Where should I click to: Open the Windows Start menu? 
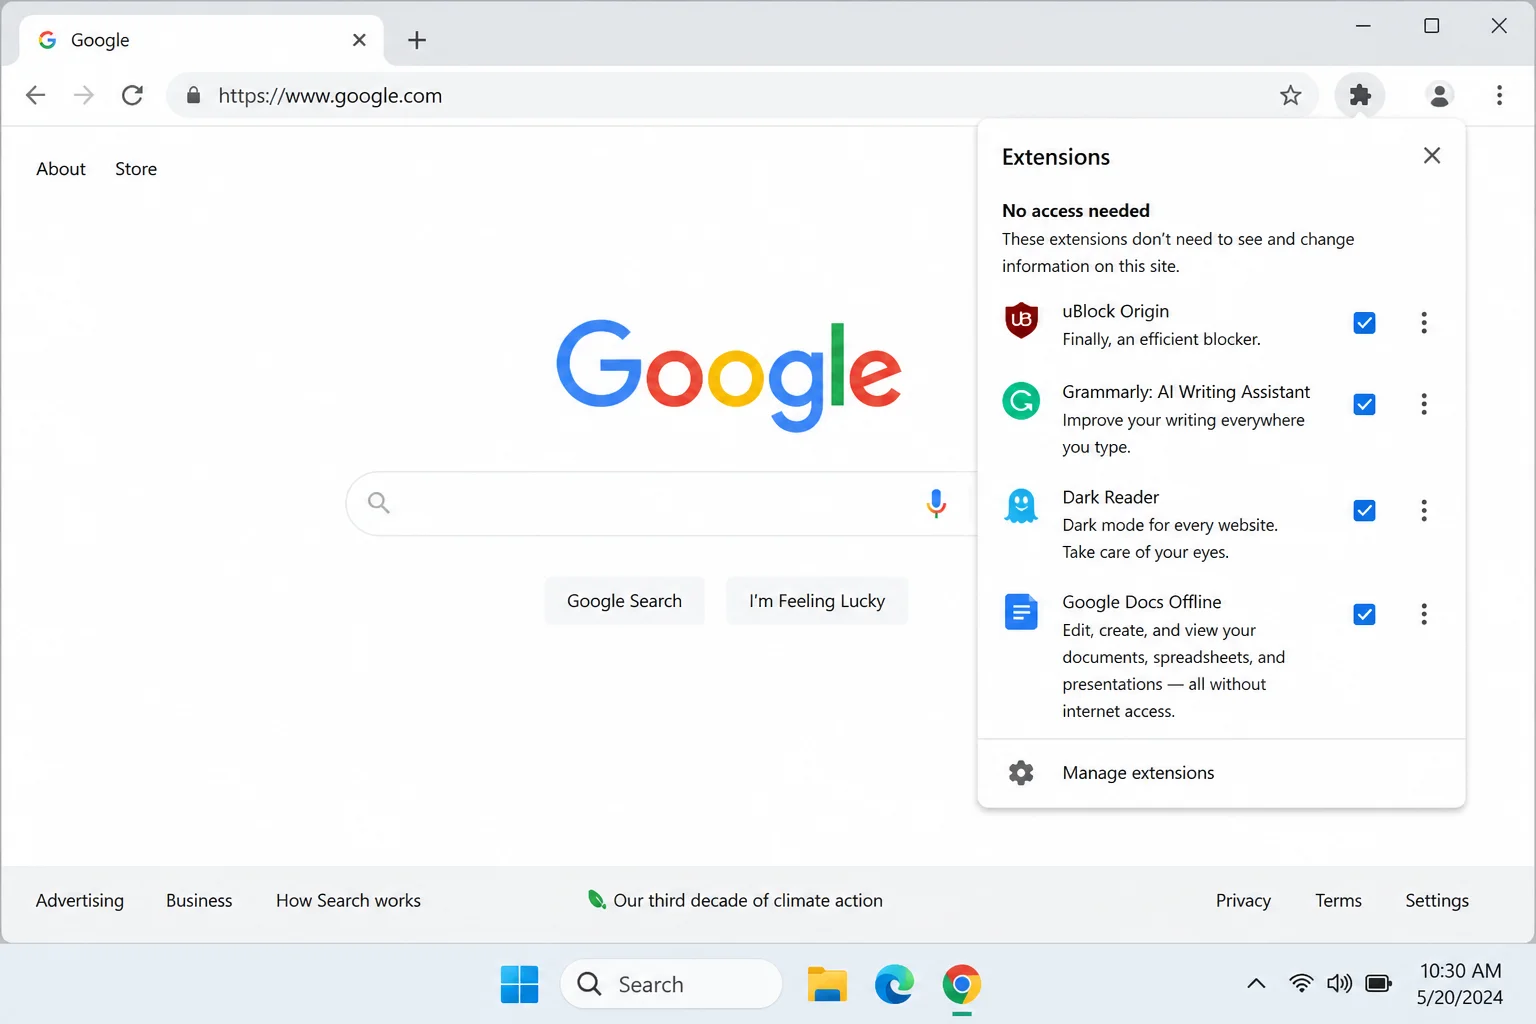519,984
